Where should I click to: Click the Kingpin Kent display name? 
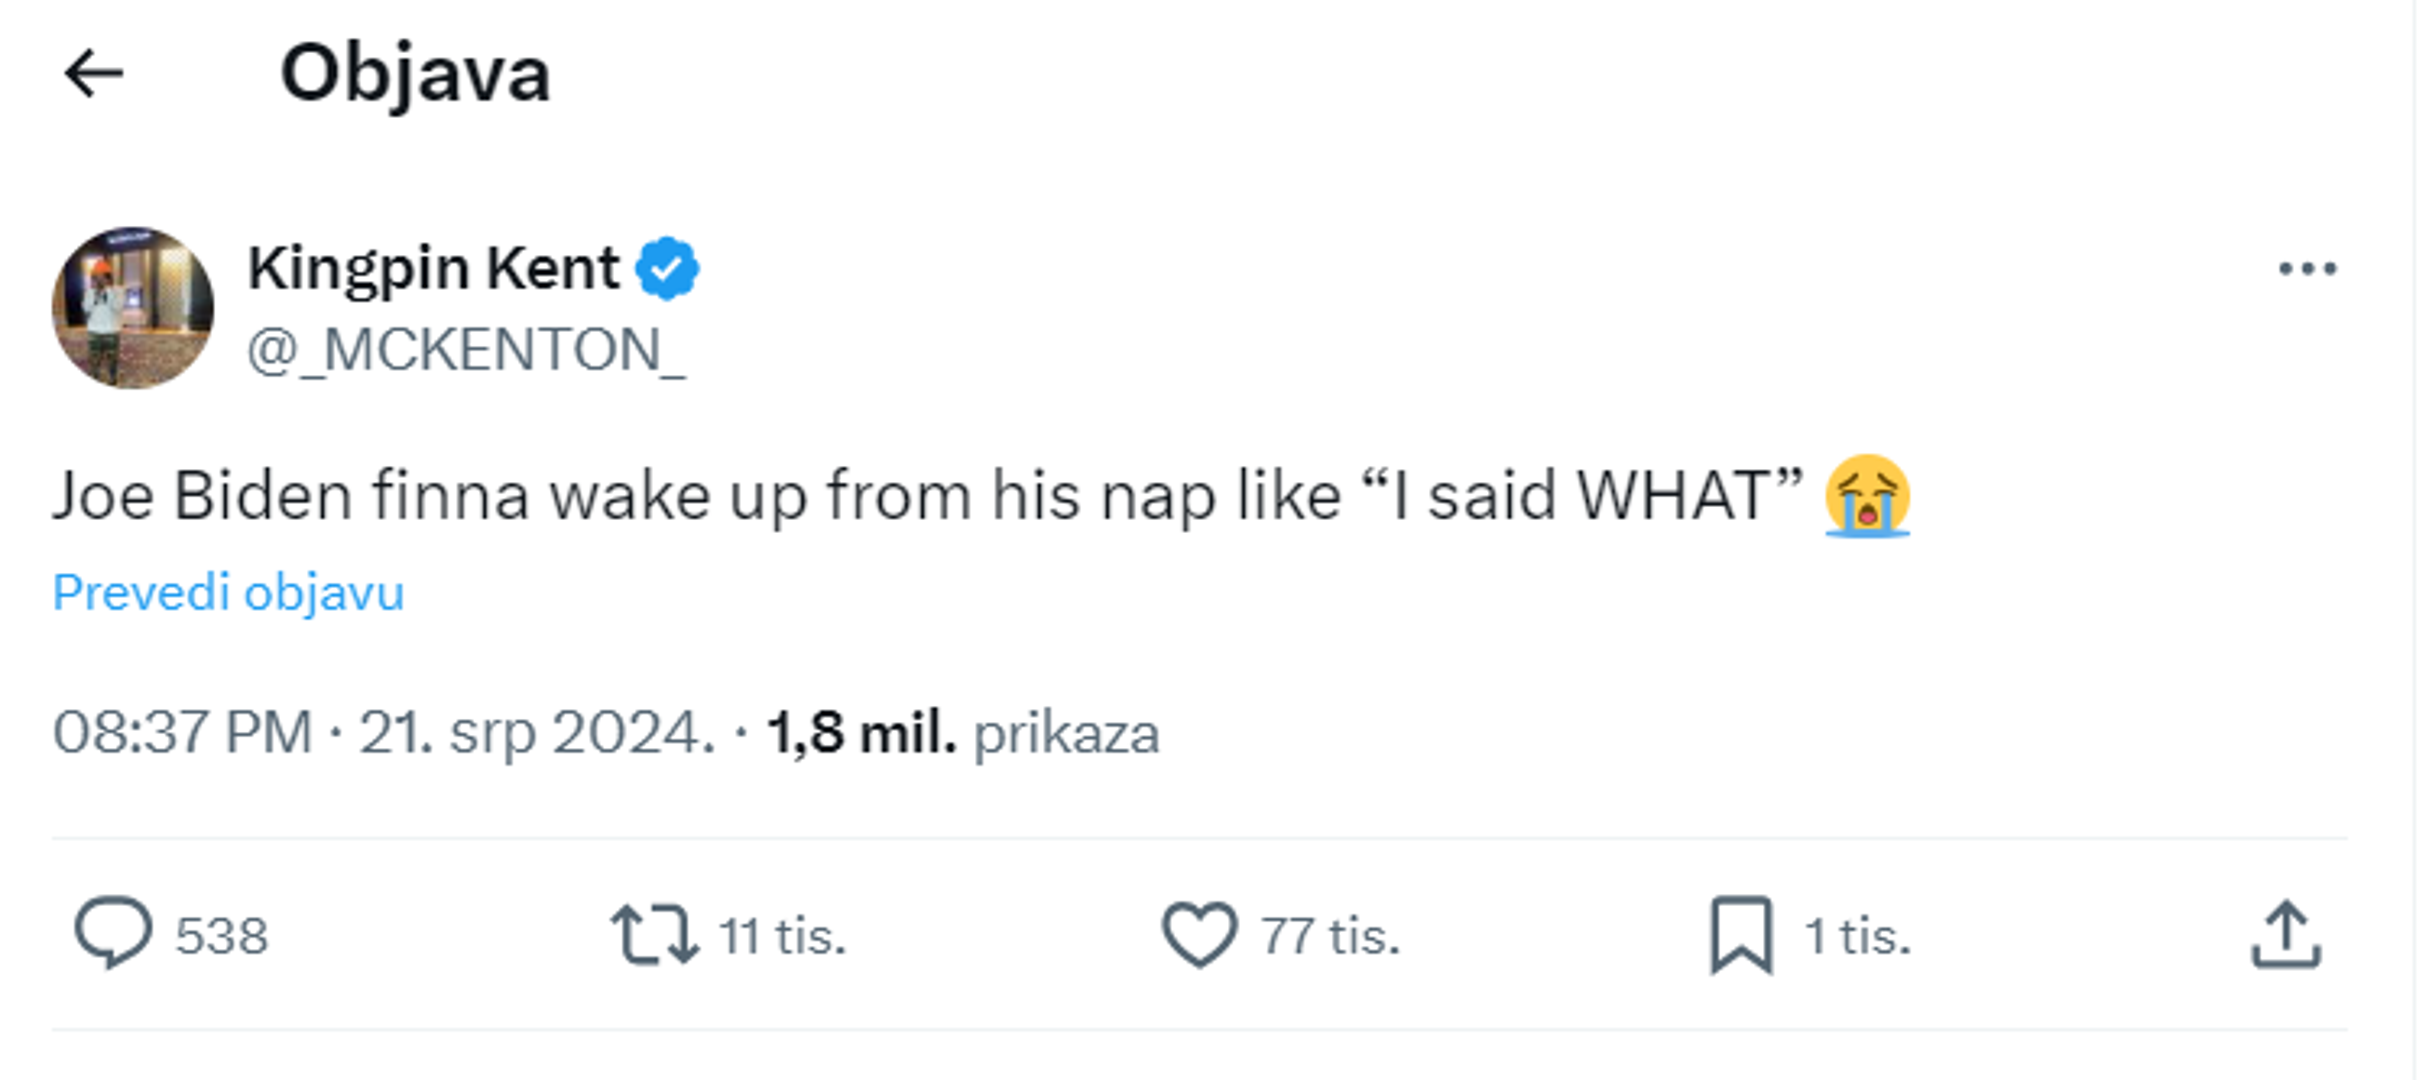point(433,268)
